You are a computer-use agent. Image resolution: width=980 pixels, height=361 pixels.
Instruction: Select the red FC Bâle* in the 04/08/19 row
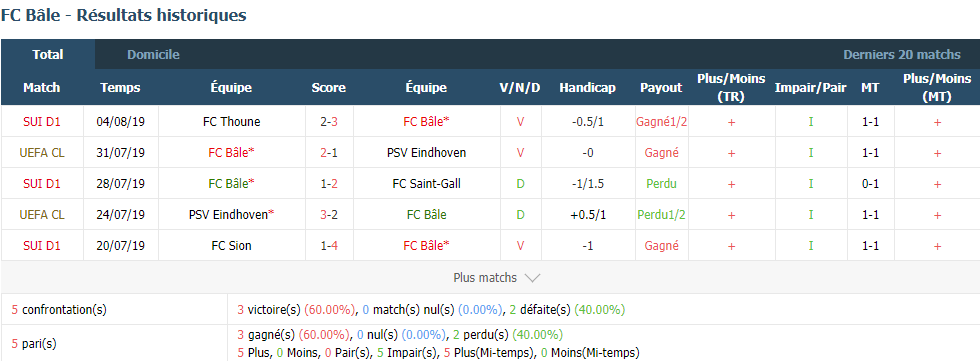click(426, 122)
